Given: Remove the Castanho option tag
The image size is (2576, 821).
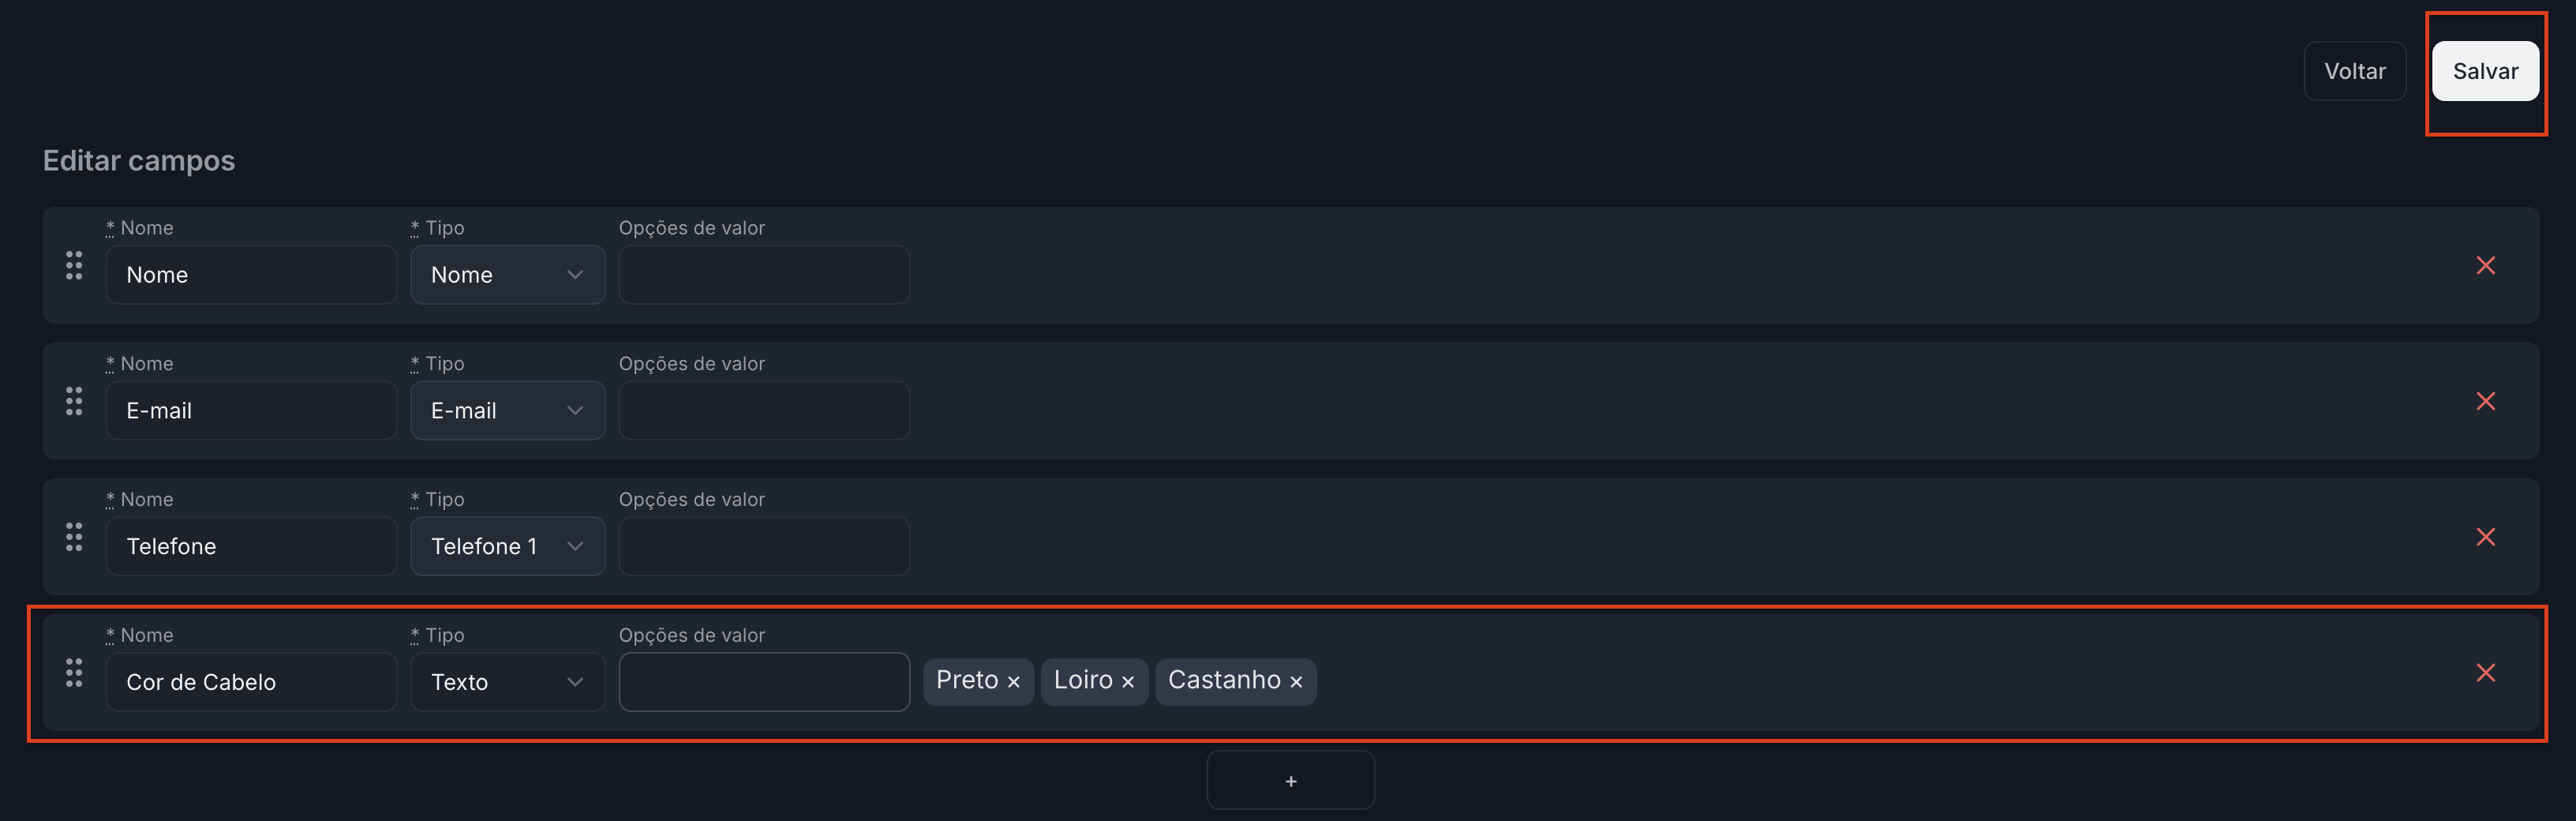Looking at the screenshot, I should click(1296, 682).
